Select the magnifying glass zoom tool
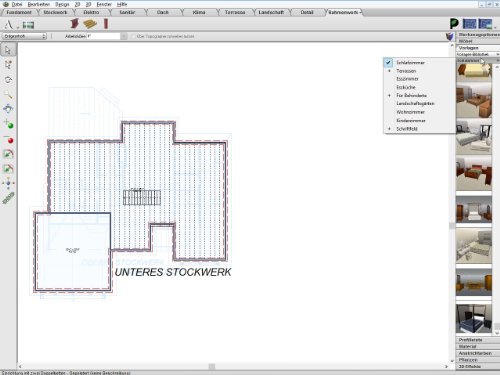The height and width of the screenshot is (375, 500). pos(8,95)
